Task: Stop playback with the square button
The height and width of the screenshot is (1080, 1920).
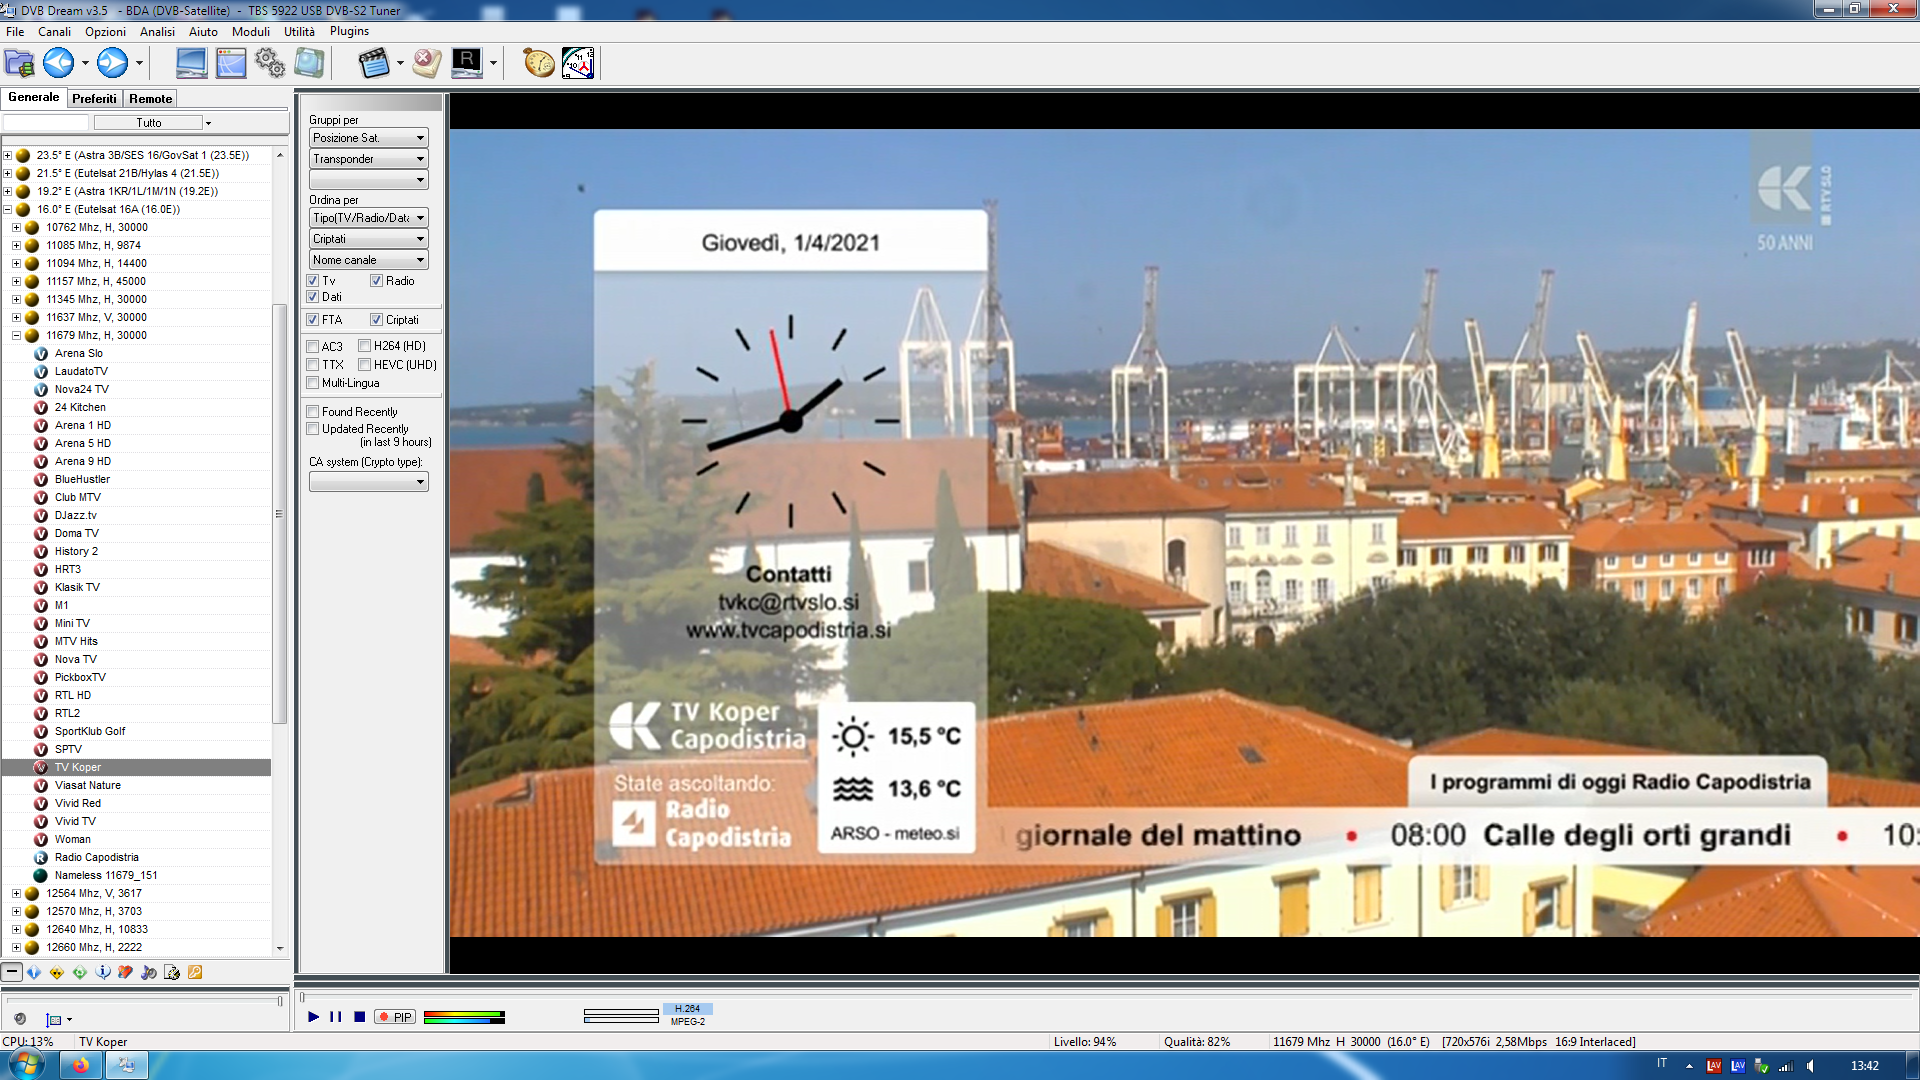Action: click(x=360, y=1017)
